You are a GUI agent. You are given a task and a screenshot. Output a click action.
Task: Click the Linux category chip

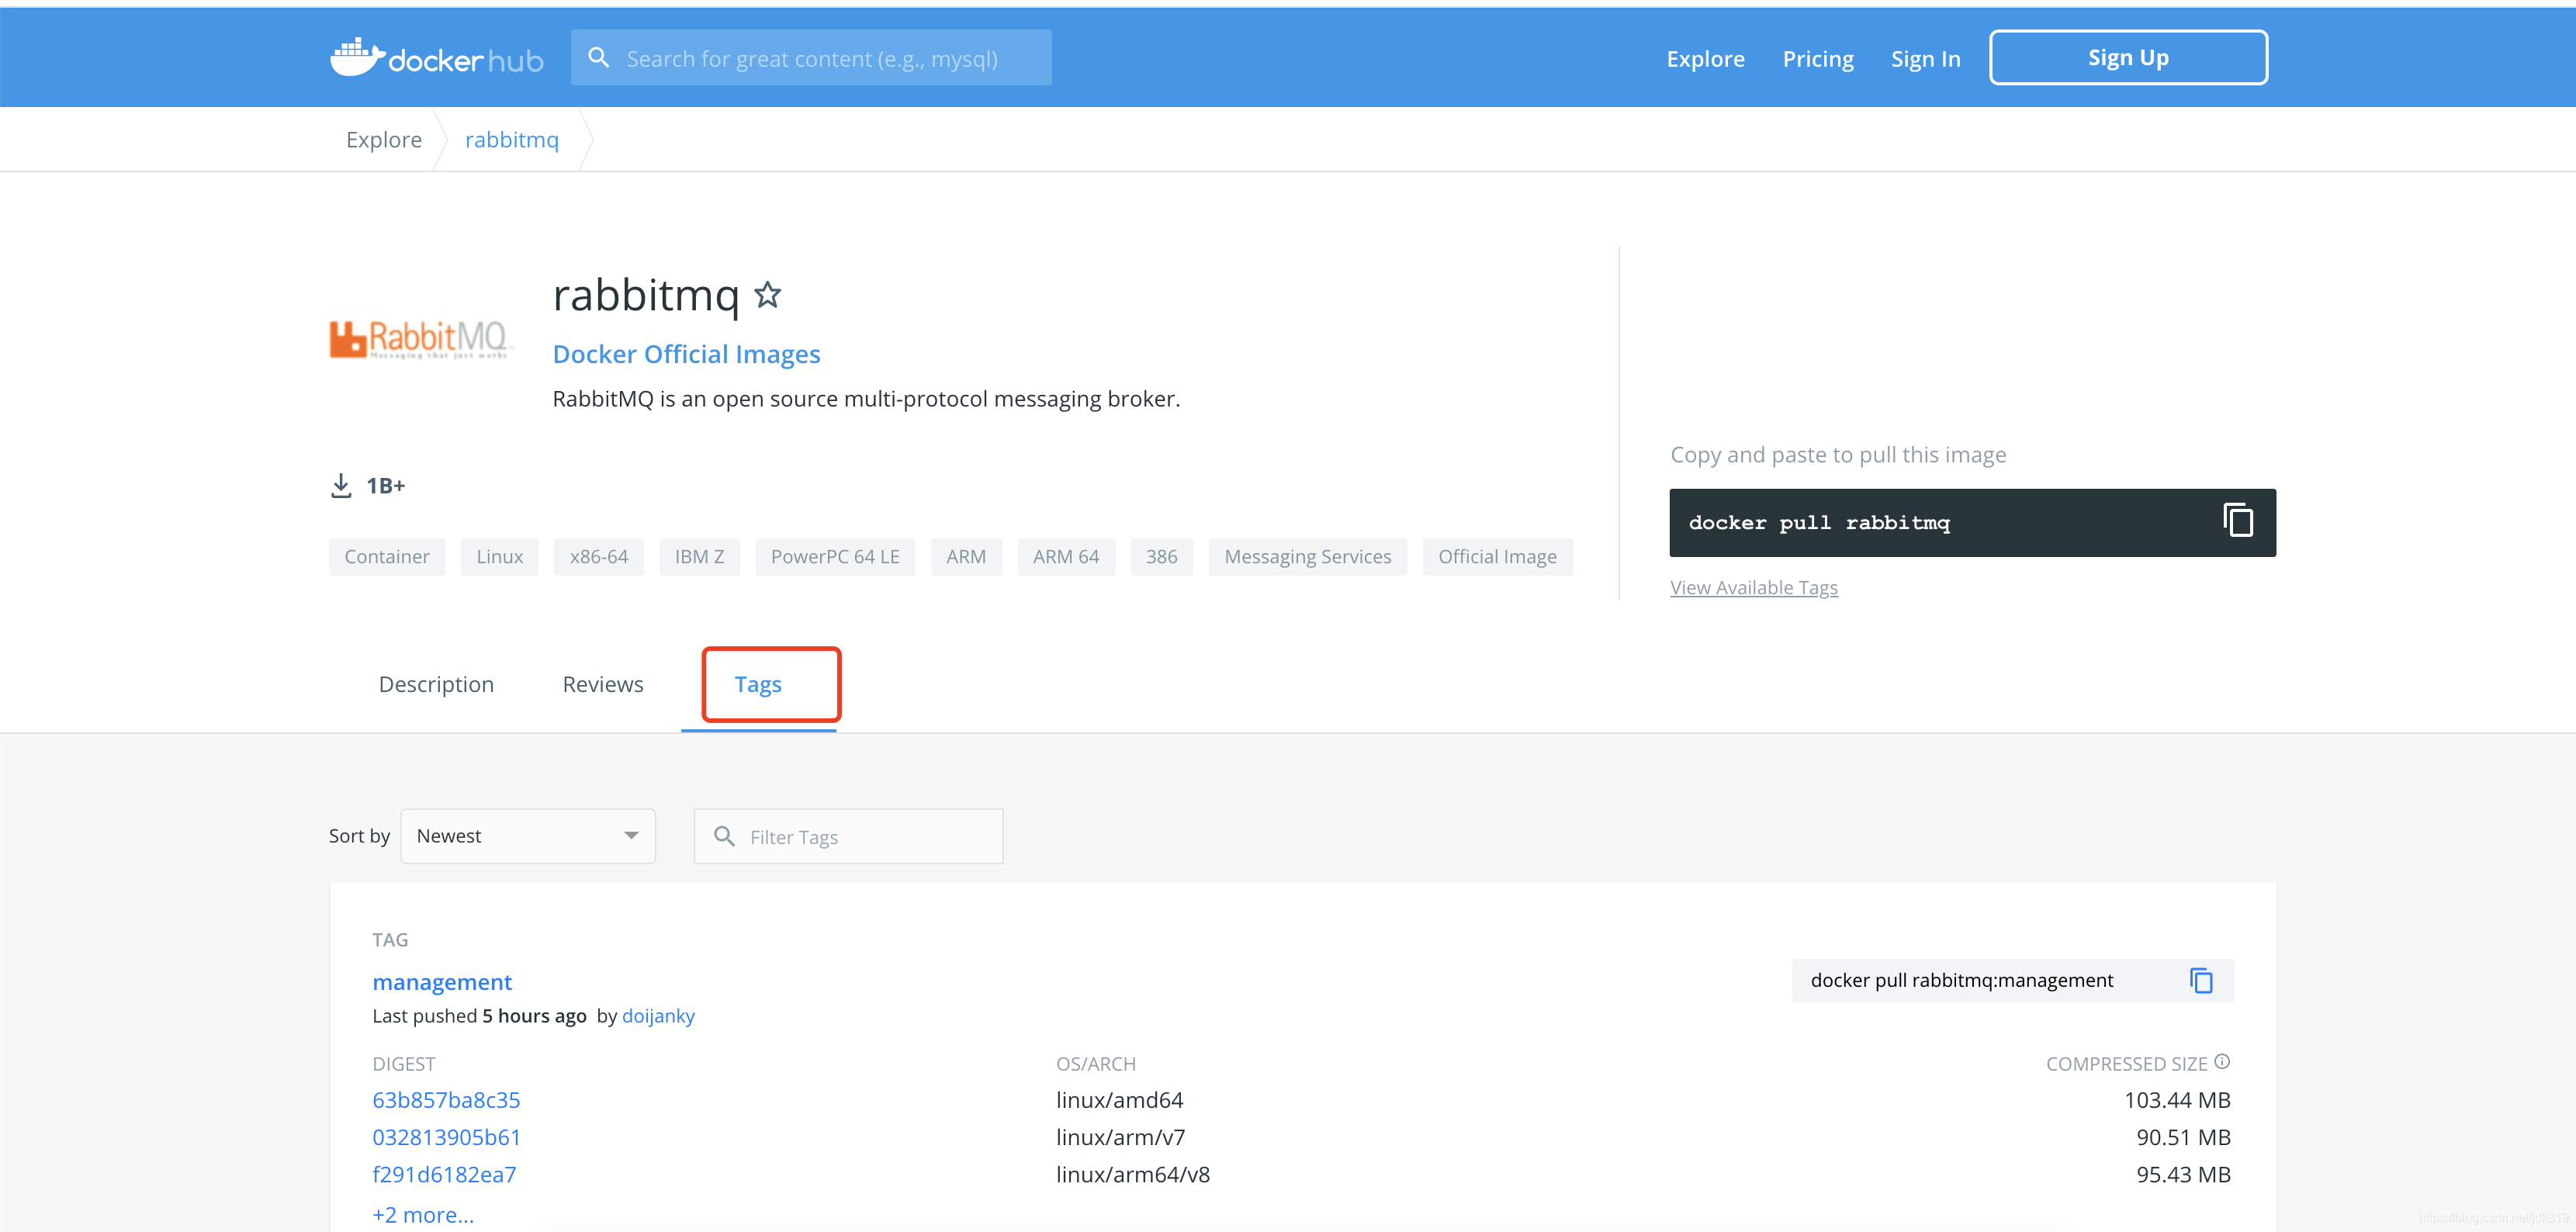pyautogui.click(x=499, y=557)
